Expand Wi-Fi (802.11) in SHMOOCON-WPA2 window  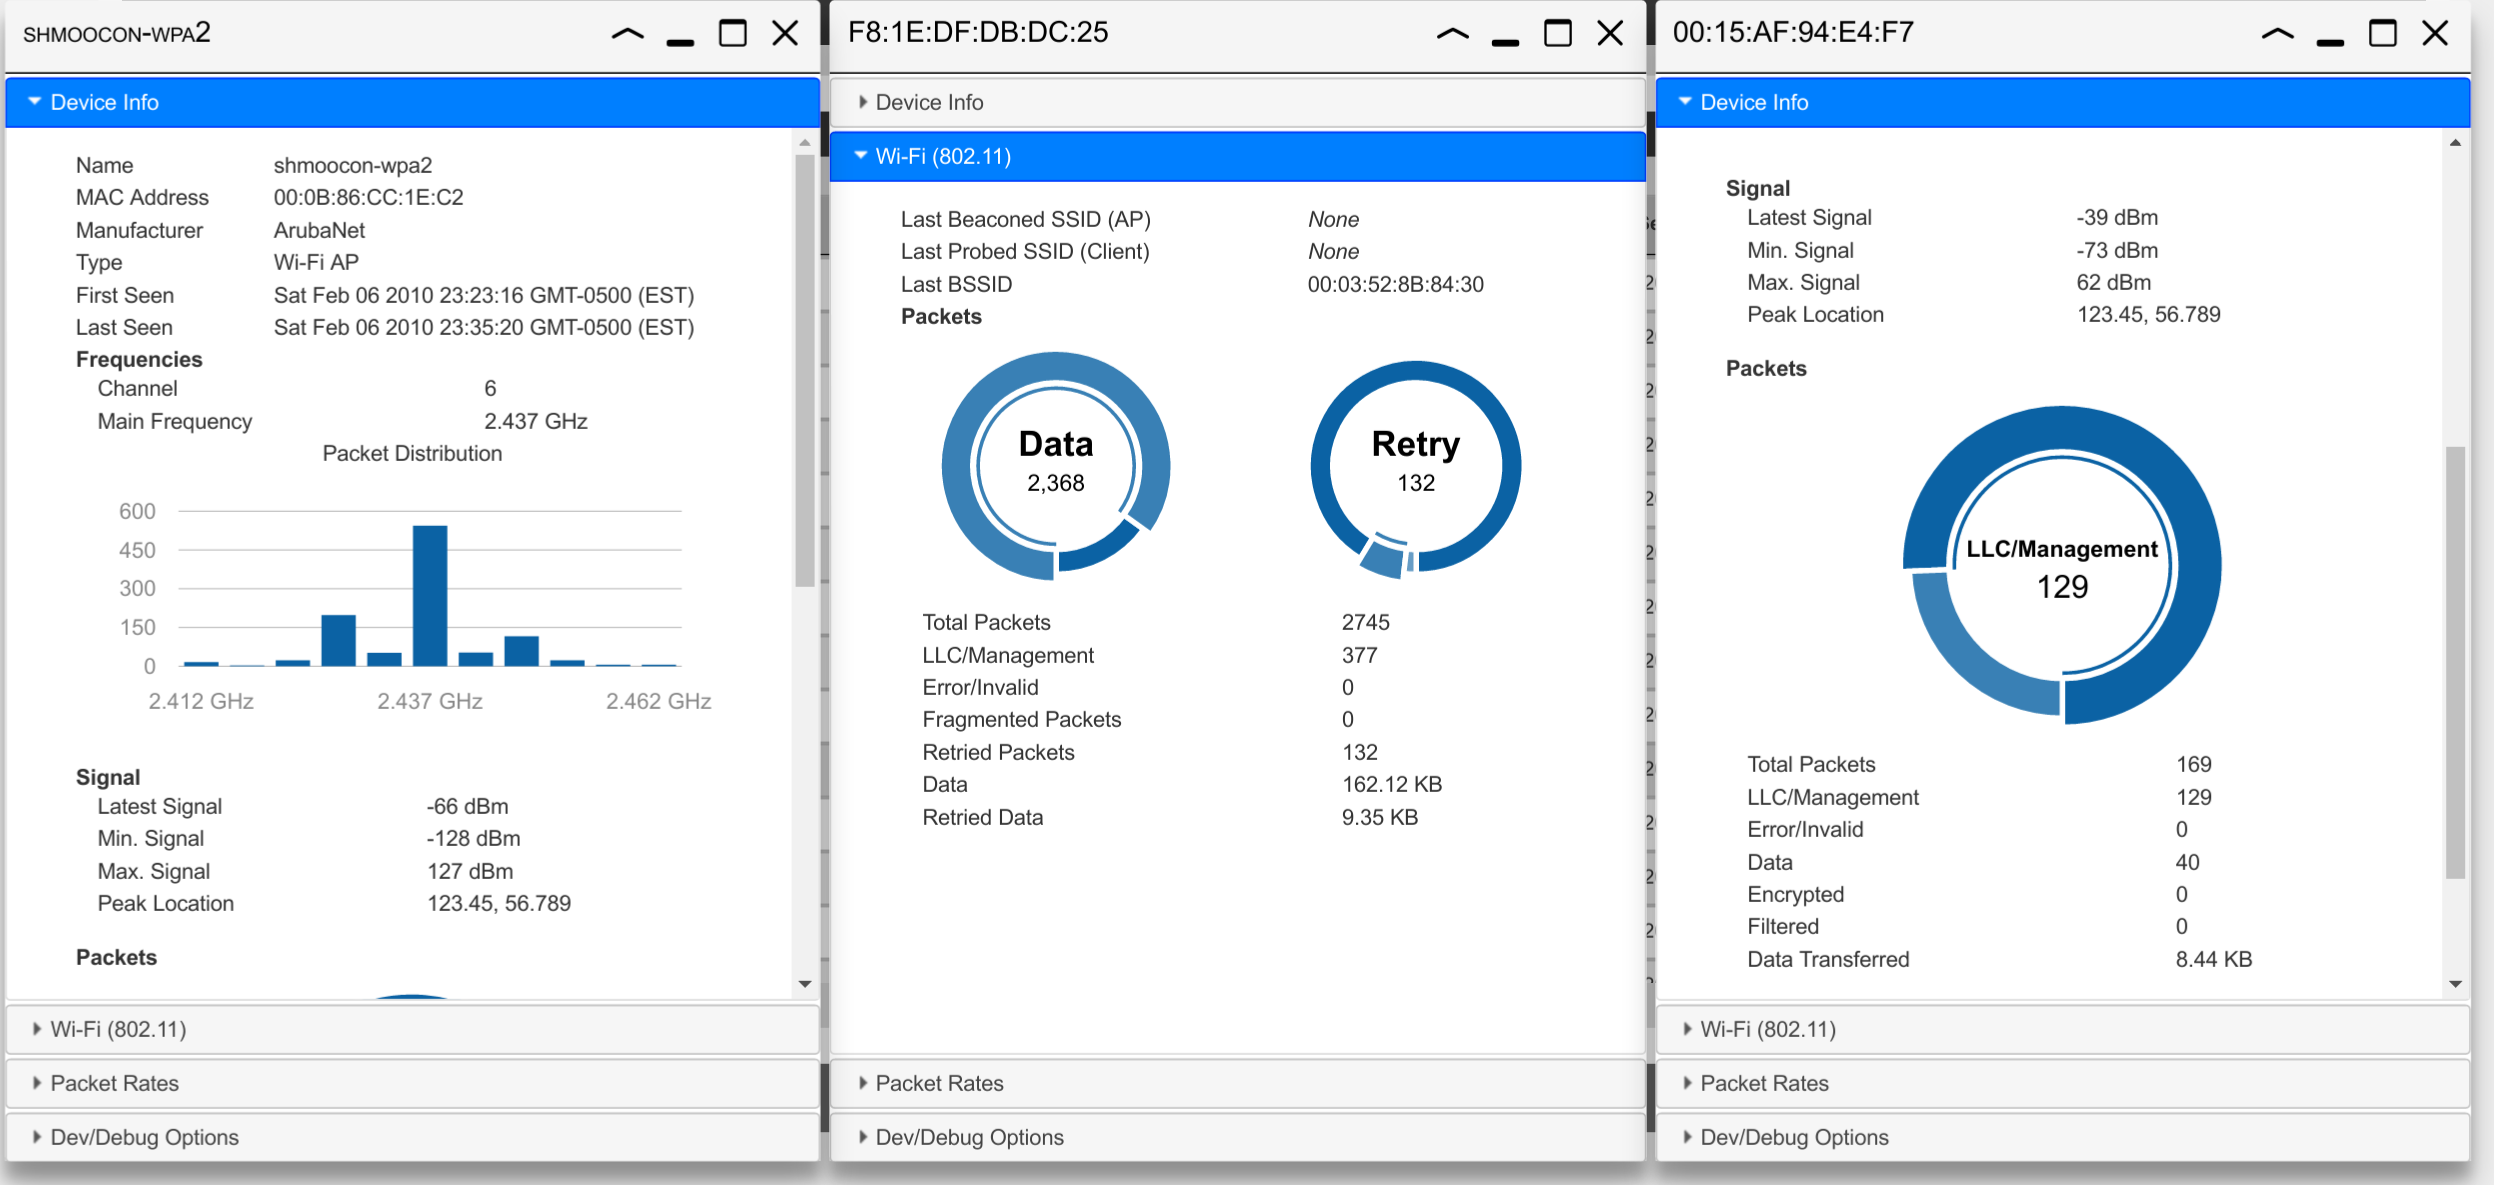coord(412,1029)
